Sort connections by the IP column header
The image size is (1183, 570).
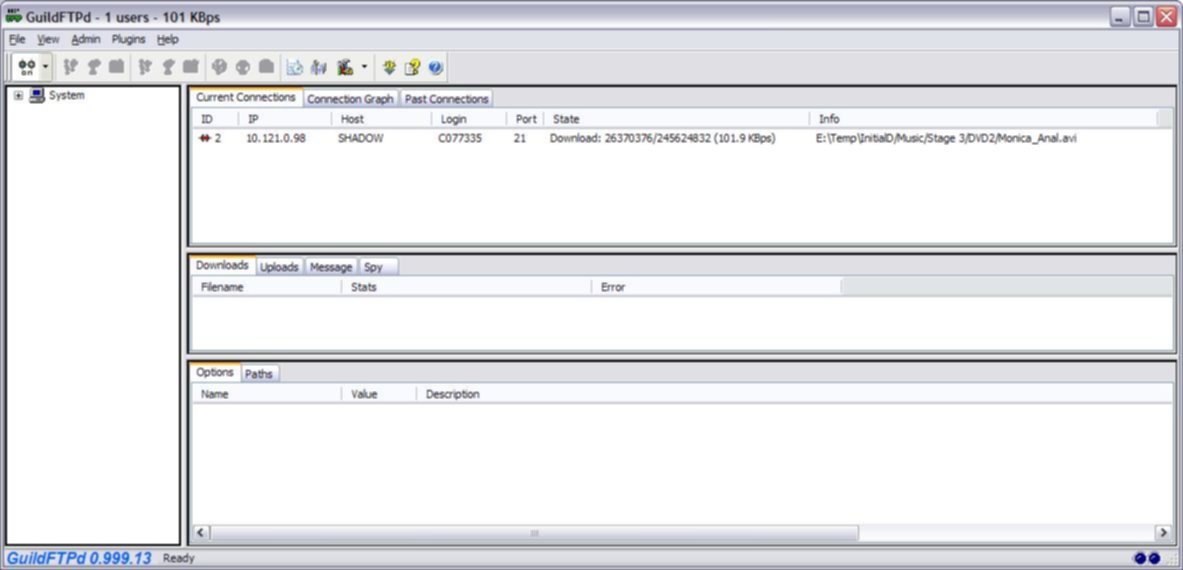(x=285, y=119)
